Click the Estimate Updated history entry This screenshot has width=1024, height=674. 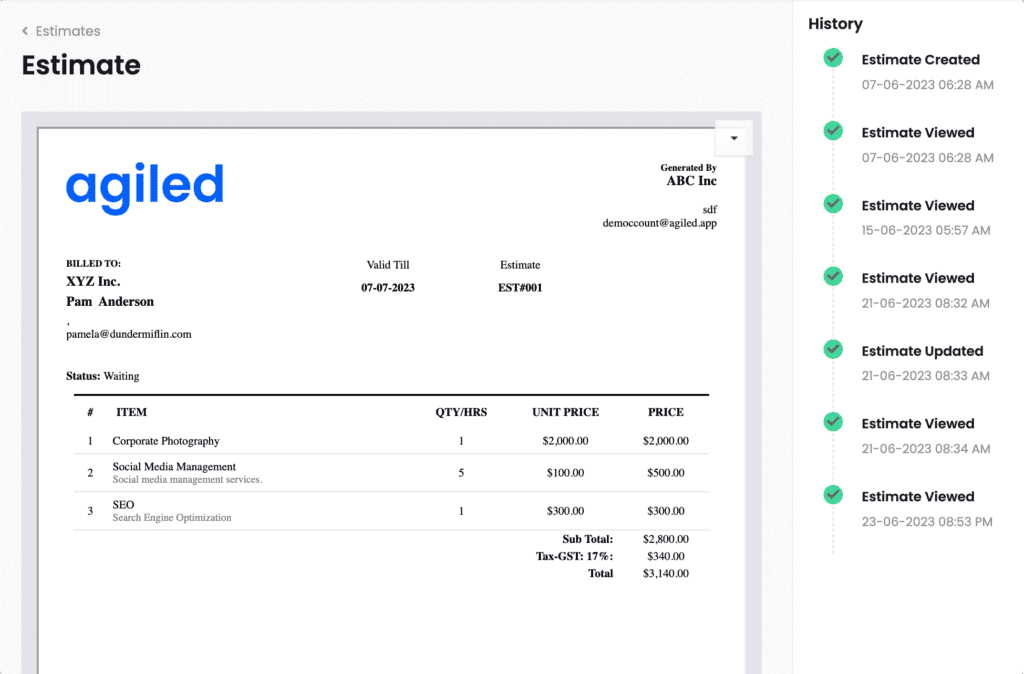pos(922,351)
